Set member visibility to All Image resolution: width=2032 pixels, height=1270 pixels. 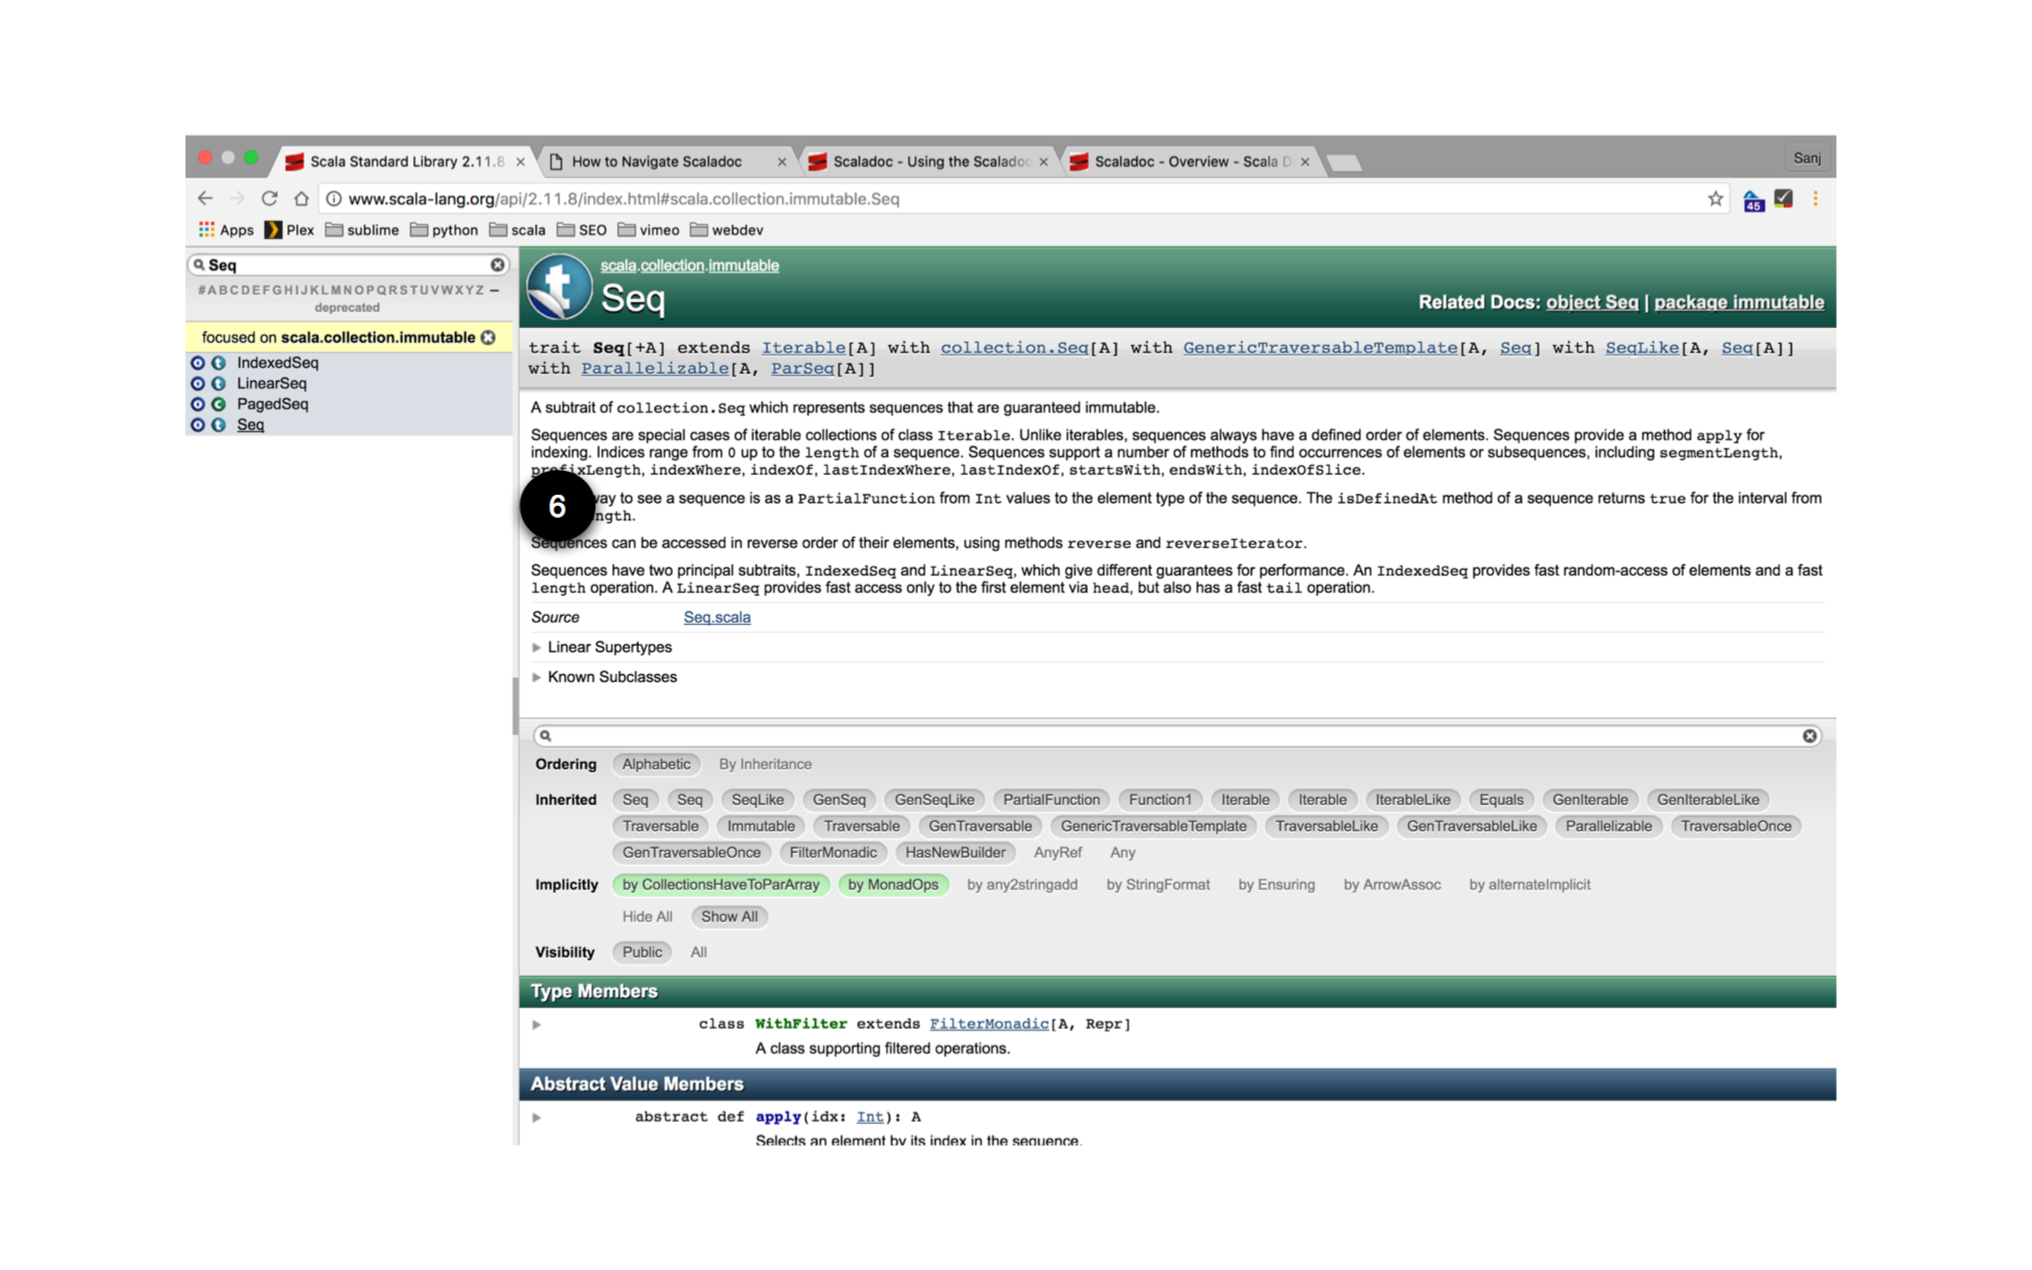click(698, 952)
